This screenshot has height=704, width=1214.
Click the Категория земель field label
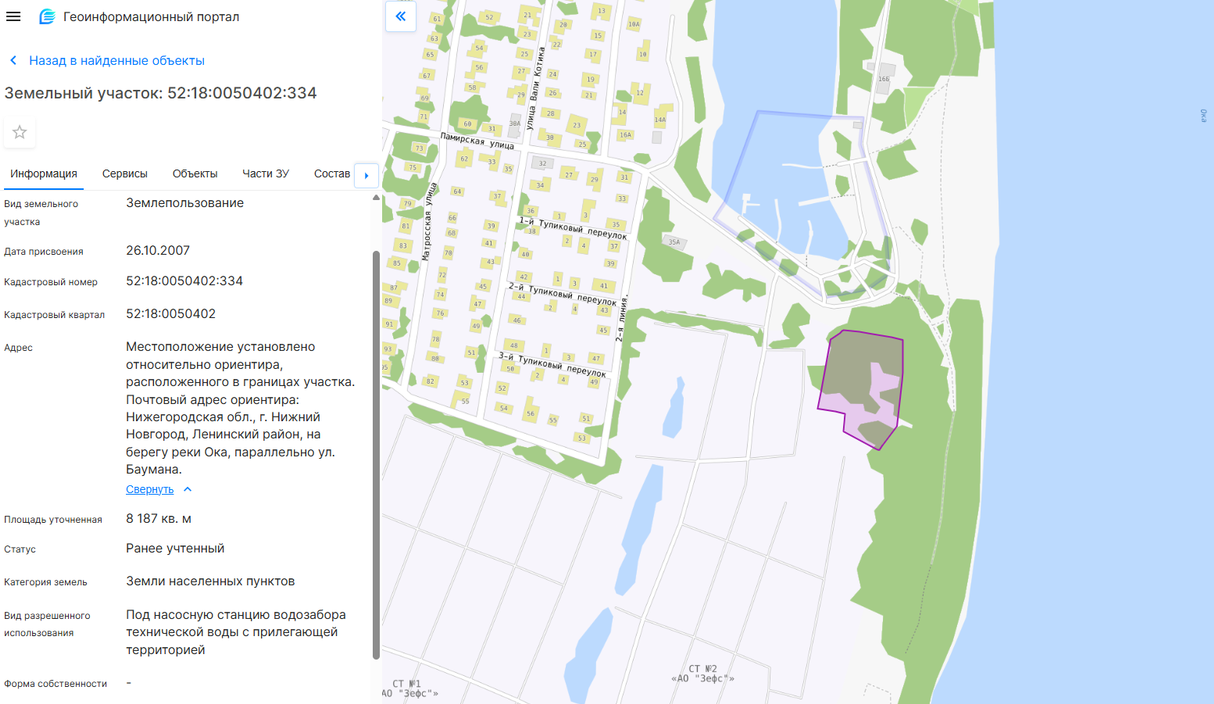click(46, 582)
